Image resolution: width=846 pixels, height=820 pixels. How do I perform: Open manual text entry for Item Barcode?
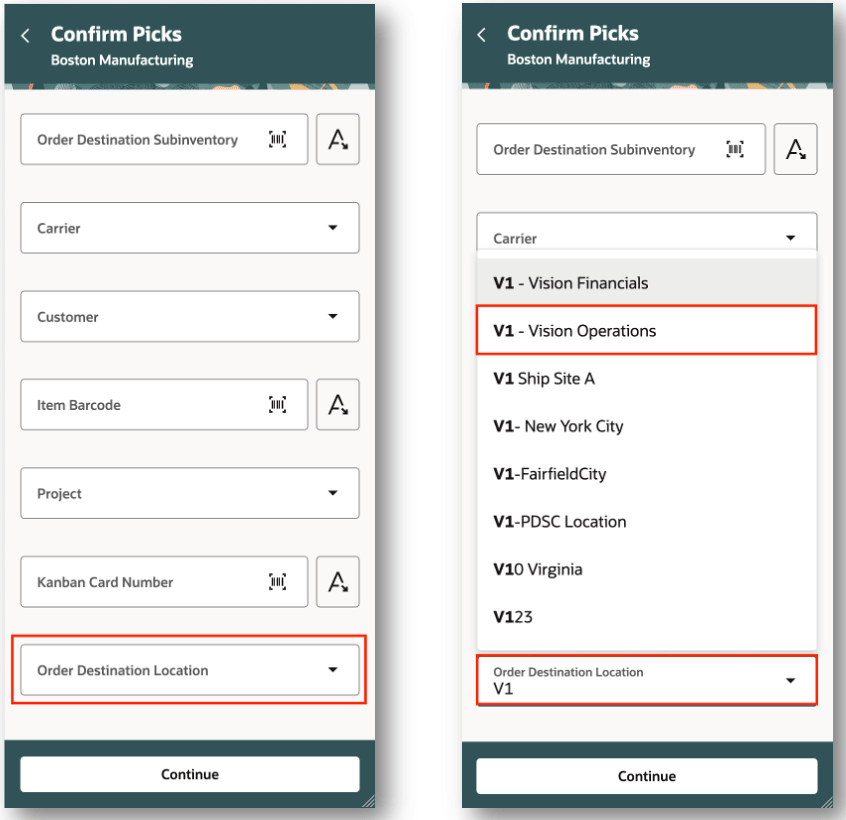coord(337,404)
